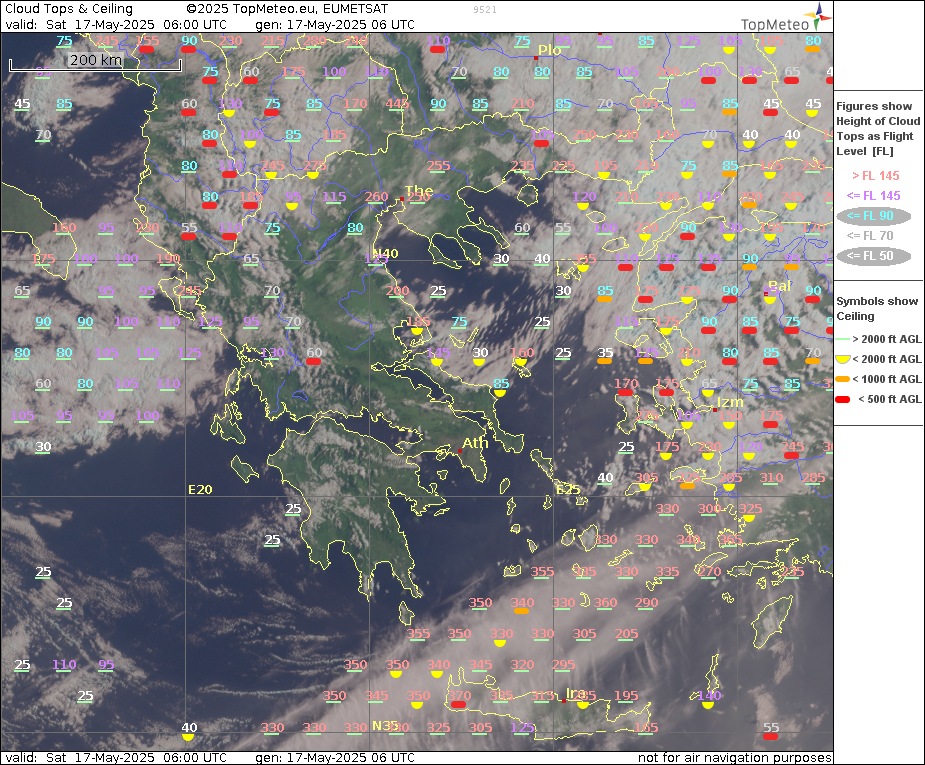Click the '©2025 TopMeteo.eu, EUMETSAT' copyright text
The width and height of the screenshot is (925, 765).
tap(287, 9)
